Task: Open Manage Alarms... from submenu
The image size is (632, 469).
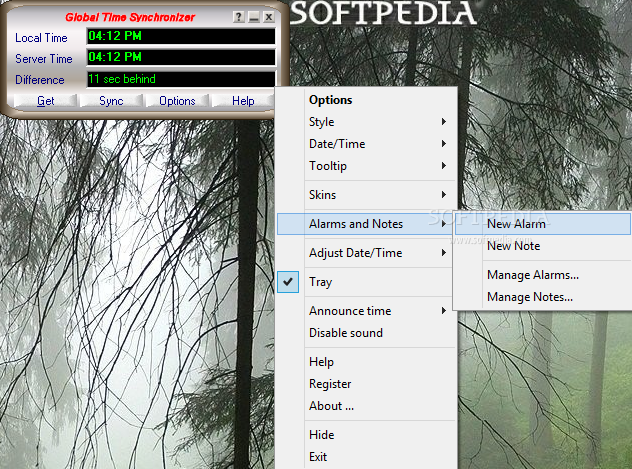Action: tap(543, 275)
